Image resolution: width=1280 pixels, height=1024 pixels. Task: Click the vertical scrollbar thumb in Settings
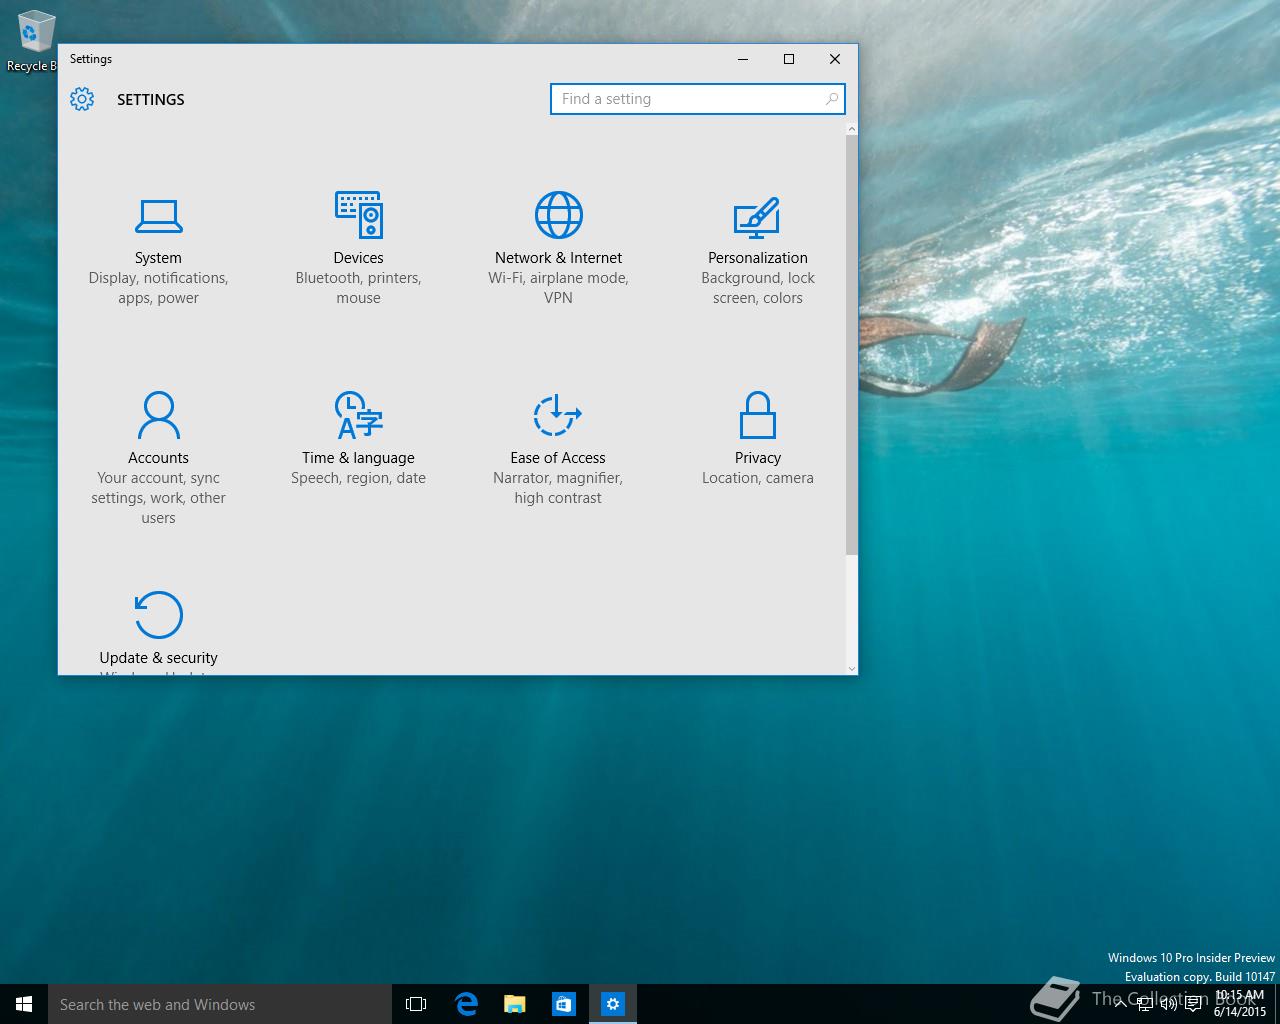(852, 345)
